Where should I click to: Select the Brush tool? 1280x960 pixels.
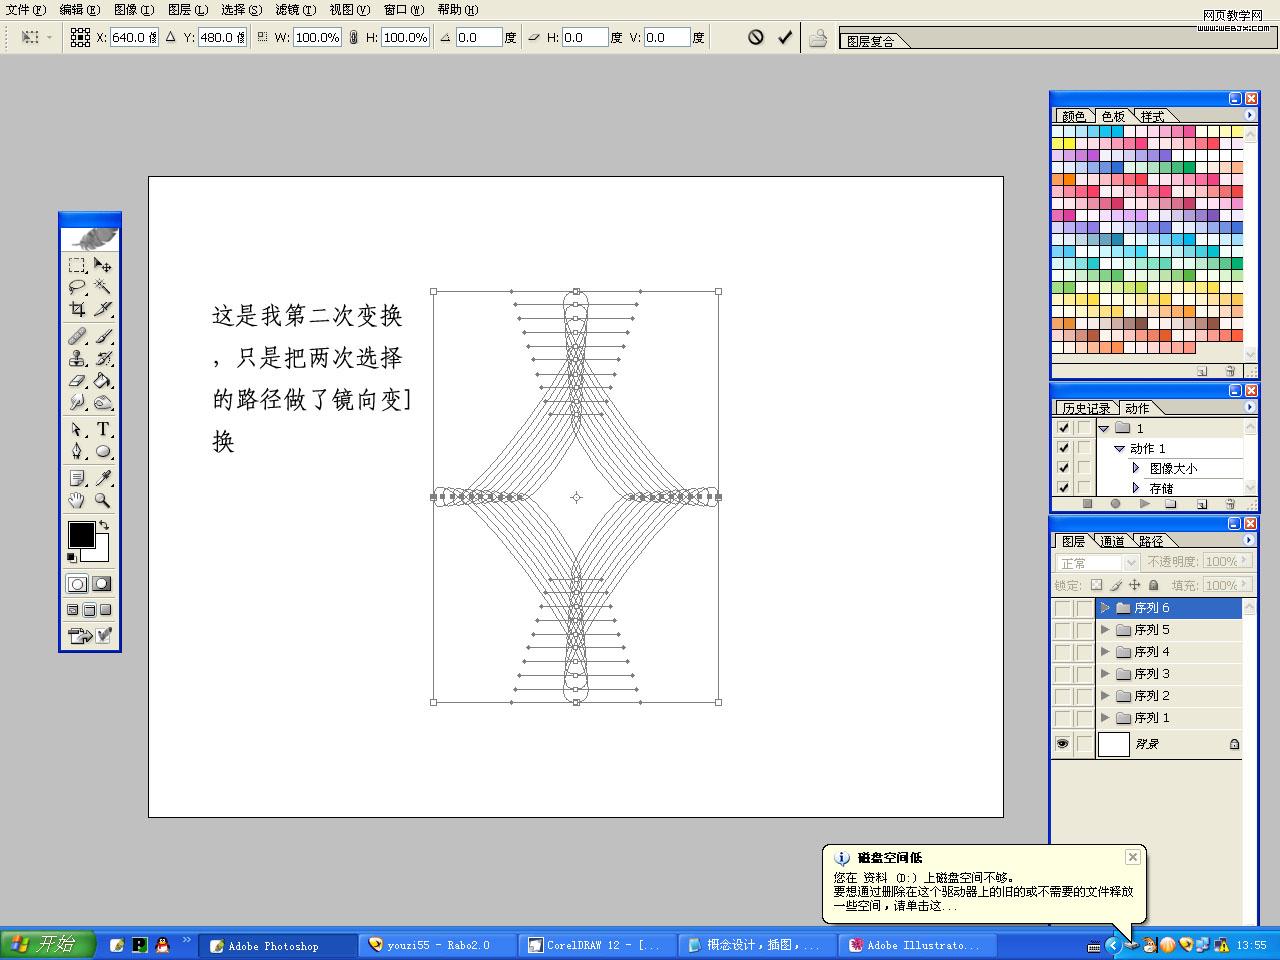pyautogui.click(x=103, y=337)
